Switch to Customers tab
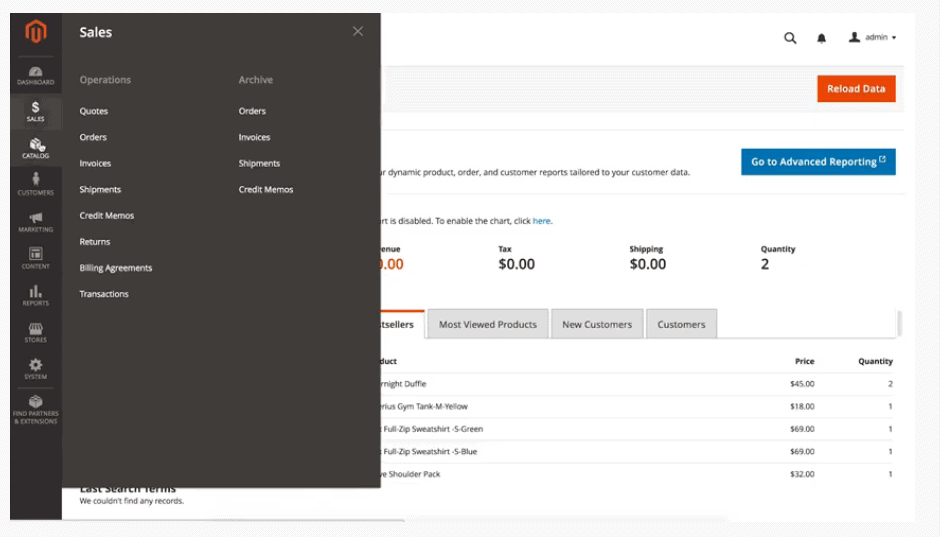Screen dimensions: 940x537 (681, 324)
